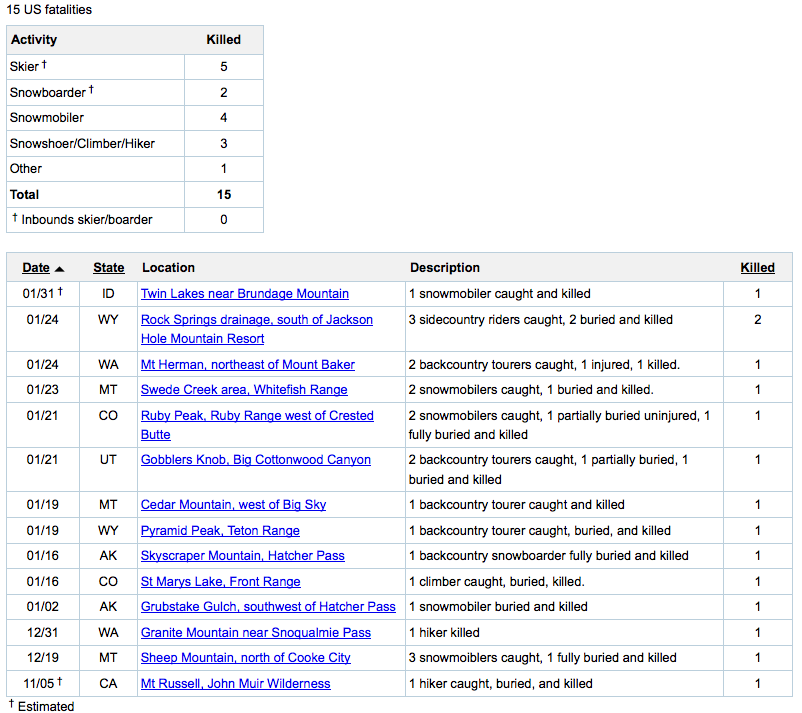802x713 pixels.
Task: Click the Killed header in the summary table
Action: [224, 40]
